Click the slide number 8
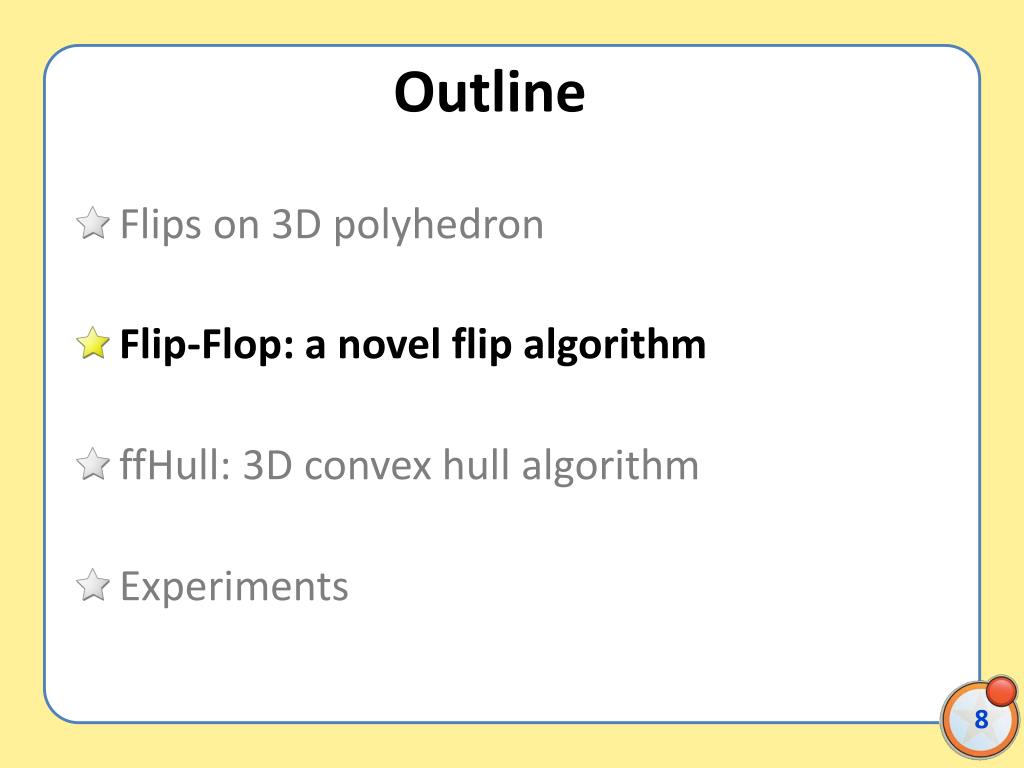1024x768 pixels. click(x=981, y=720)
